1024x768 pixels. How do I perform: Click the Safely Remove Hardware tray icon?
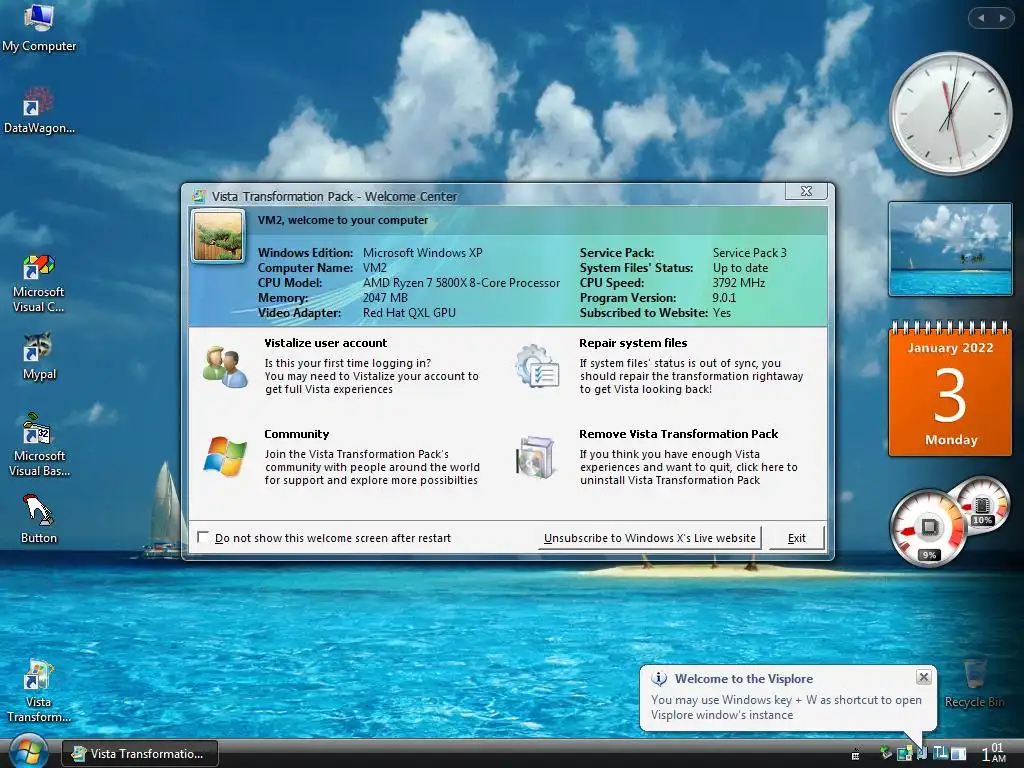coord(886,753)
